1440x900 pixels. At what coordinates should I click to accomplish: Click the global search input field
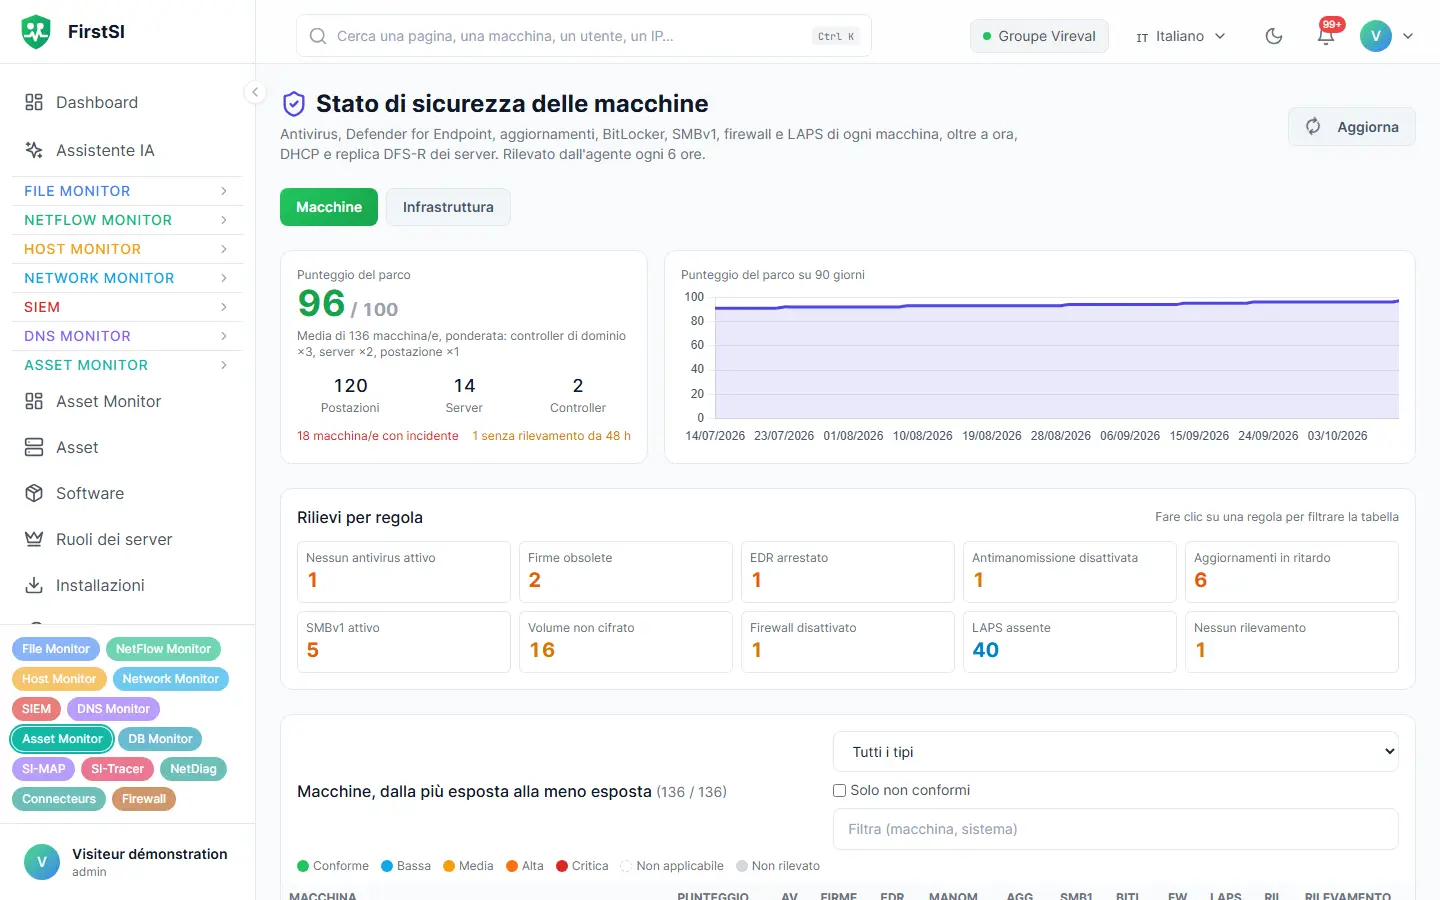pos(584,36)
